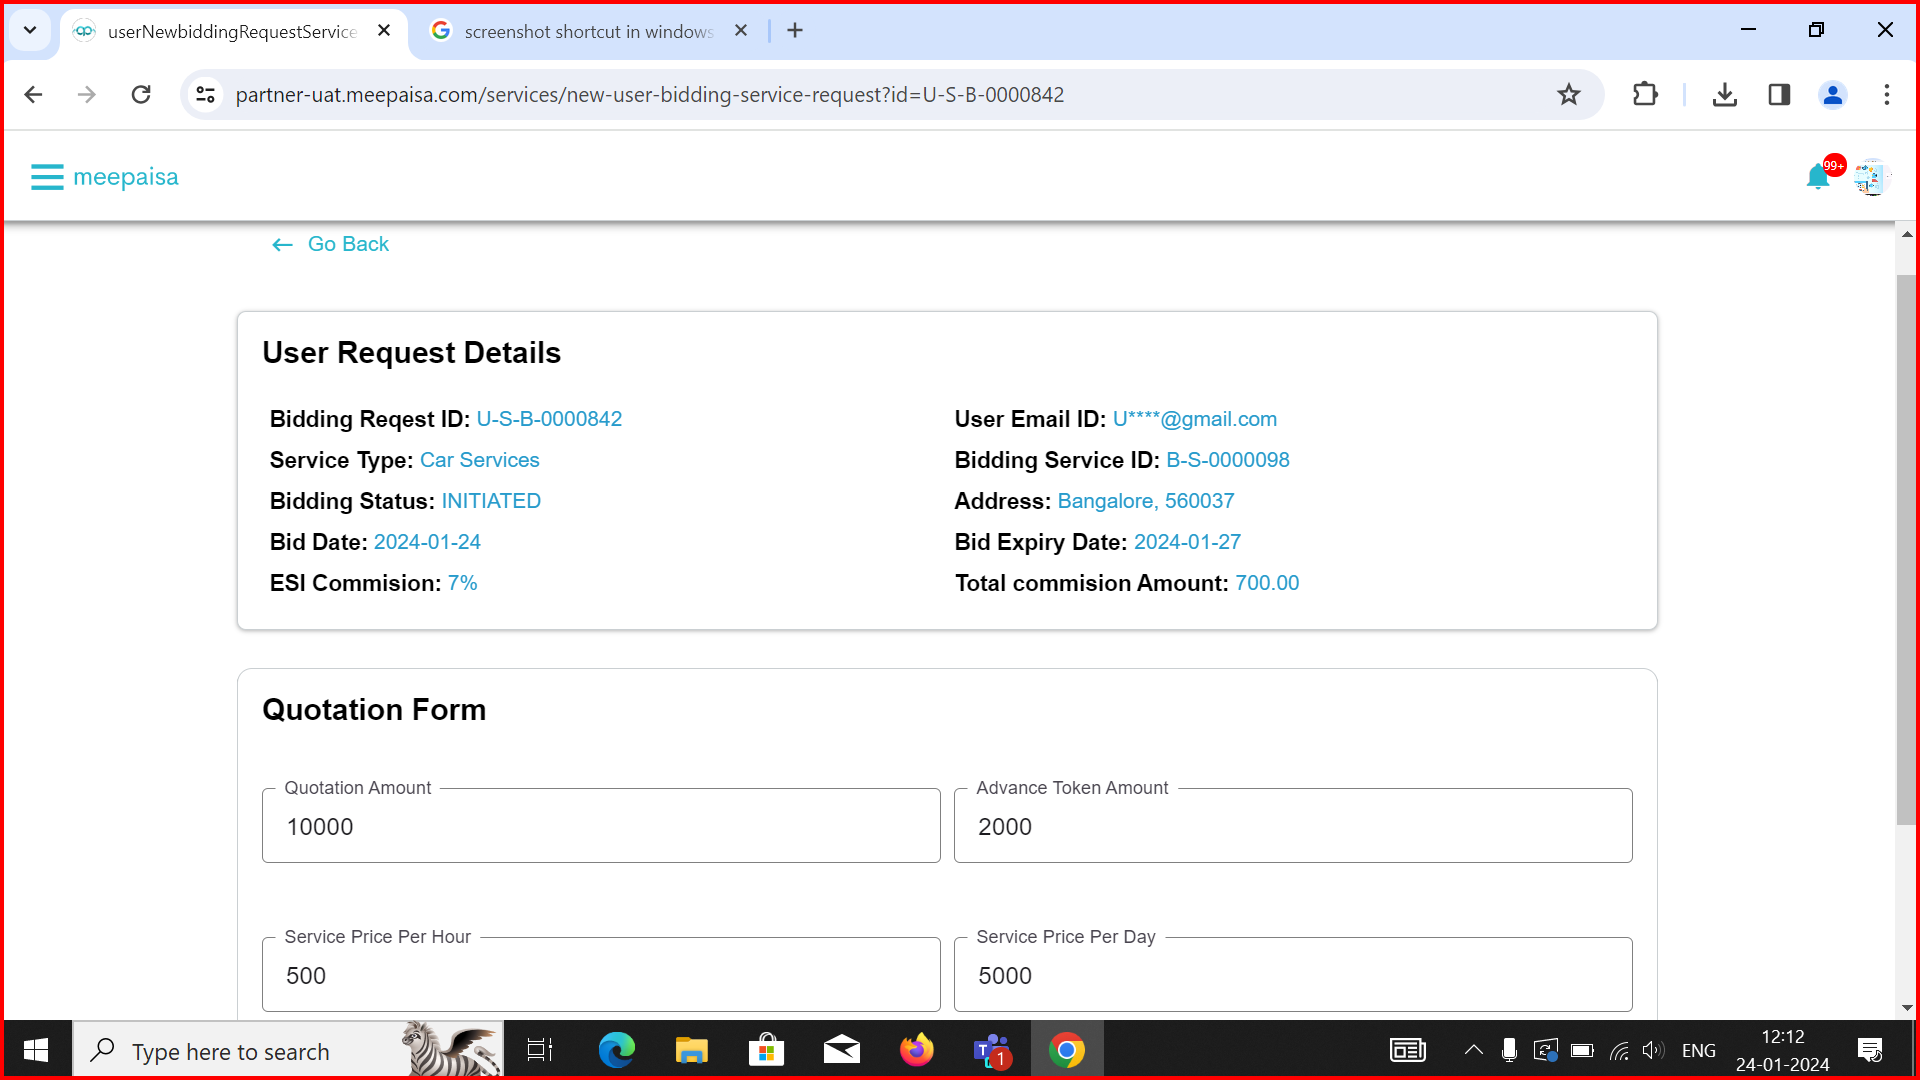Switch to userNewbiddingRequestService tab
The image size is (1920, 1080).
[x=232, y=31]
